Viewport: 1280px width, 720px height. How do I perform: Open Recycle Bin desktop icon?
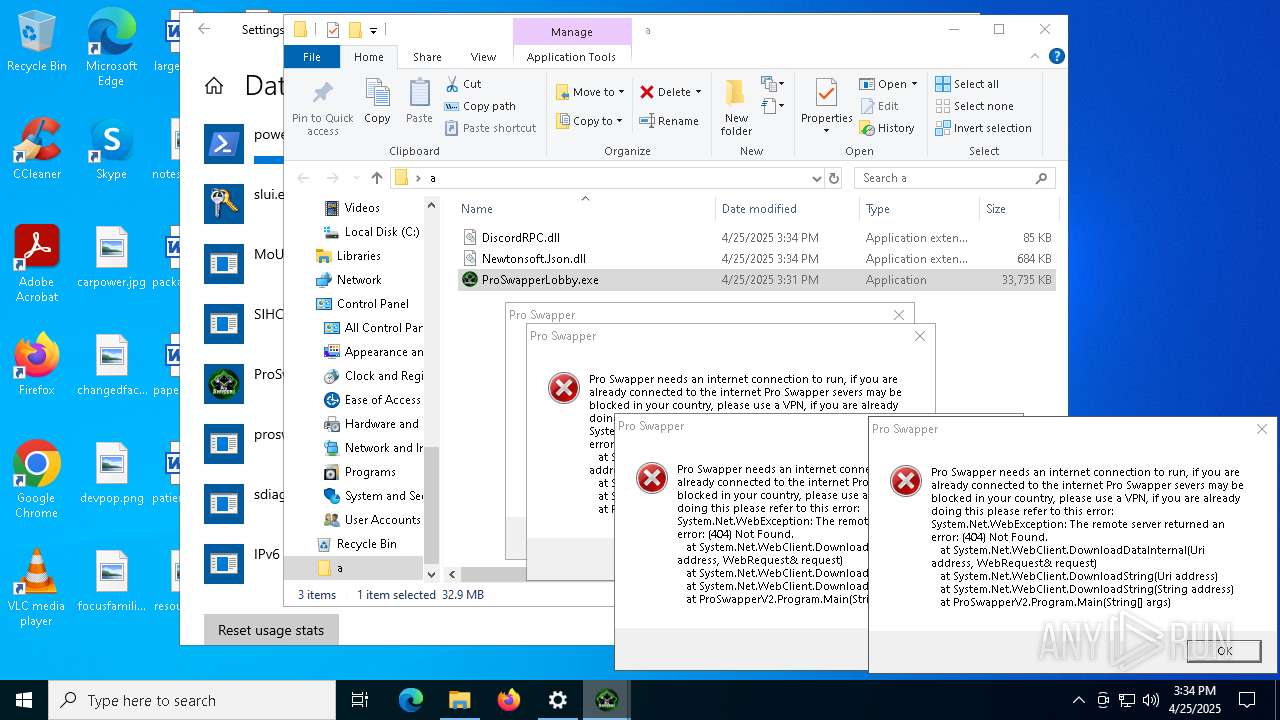[37, 42]
